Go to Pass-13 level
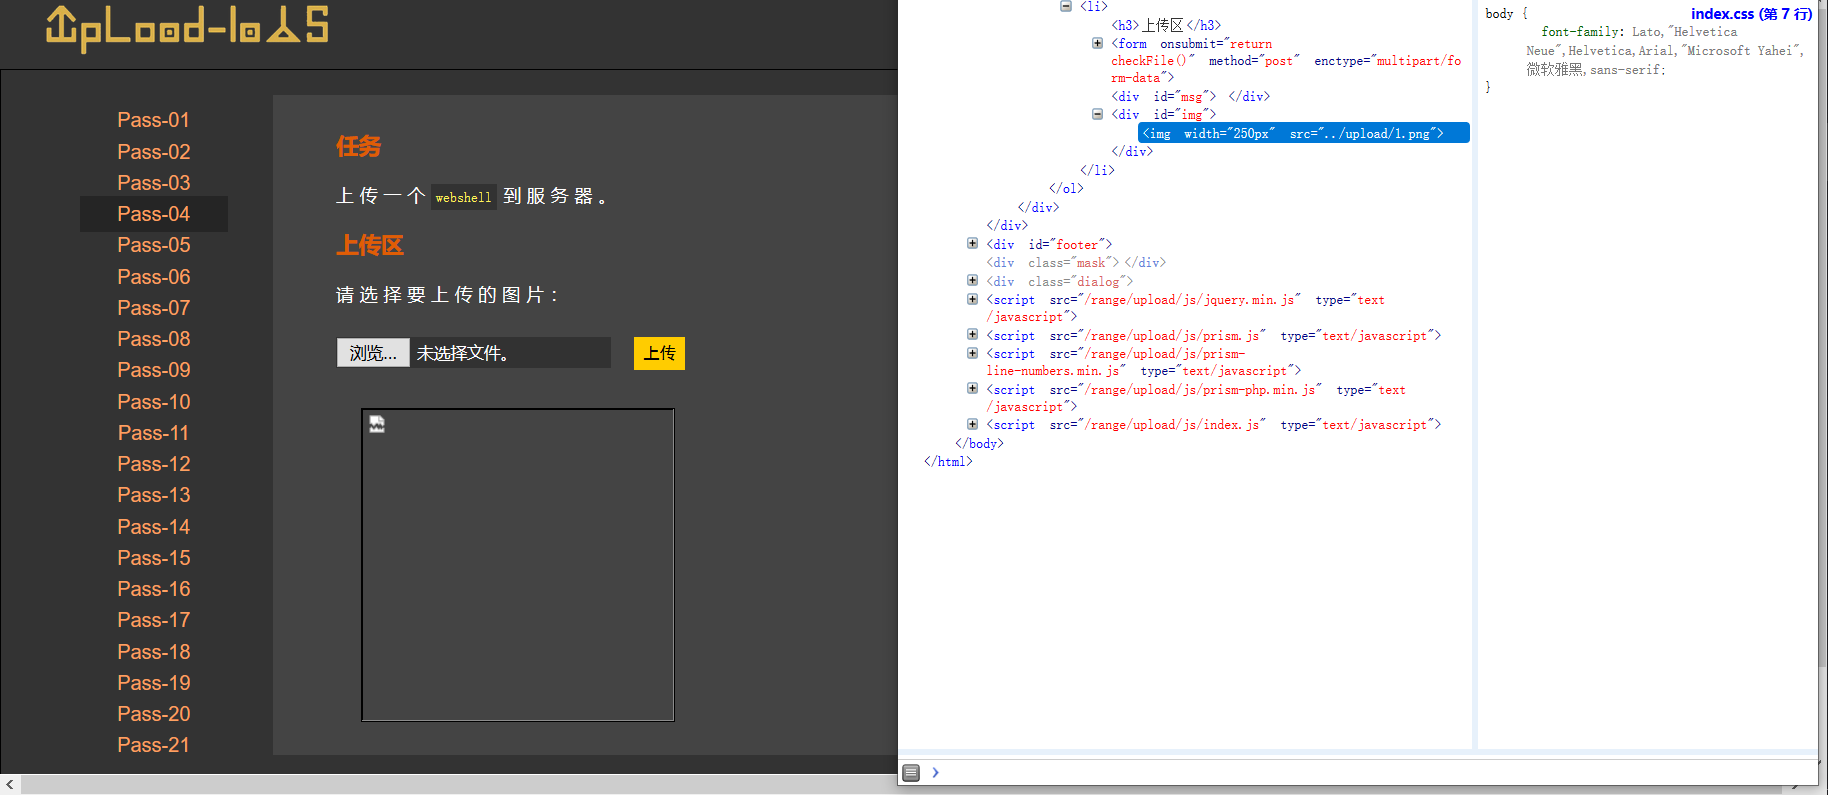The height and width of the screenshot is (795, 1828). pyautogui.click(x=154, y=495)
